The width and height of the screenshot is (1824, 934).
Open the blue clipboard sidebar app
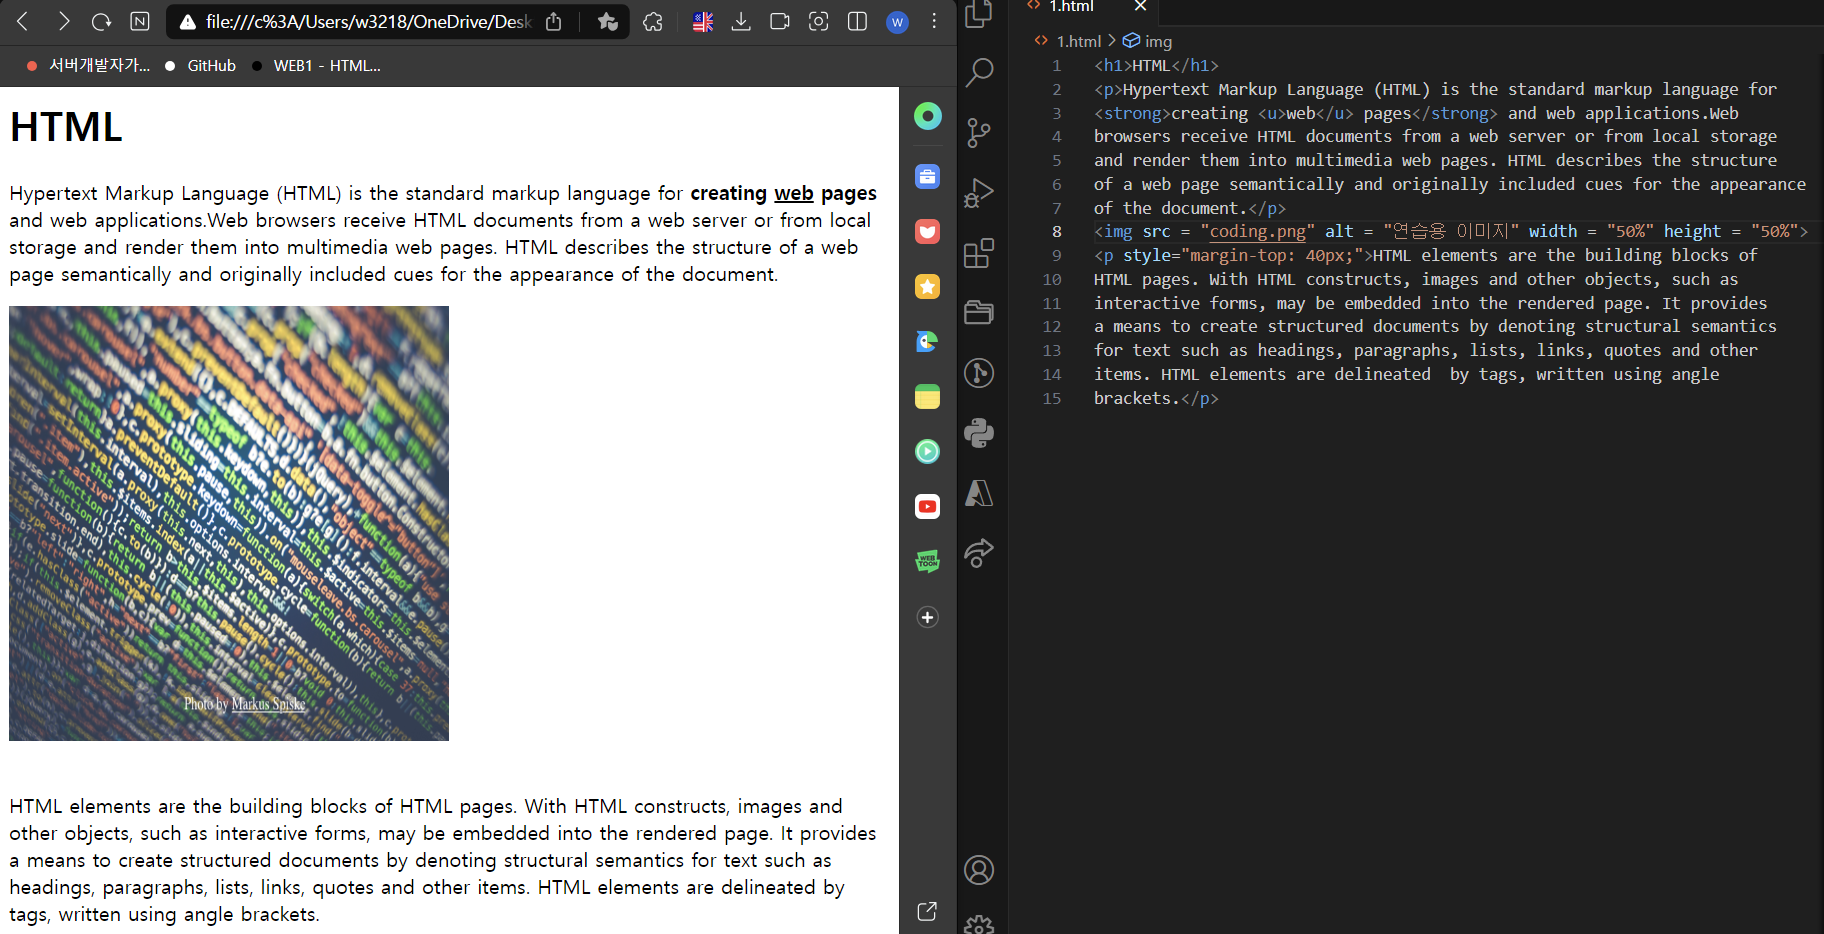927,177
